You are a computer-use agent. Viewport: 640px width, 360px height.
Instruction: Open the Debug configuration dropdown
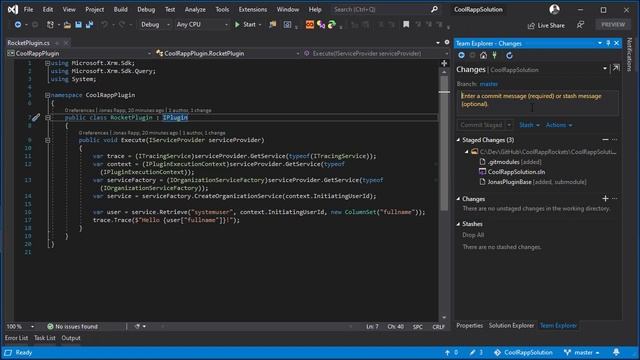155,25
